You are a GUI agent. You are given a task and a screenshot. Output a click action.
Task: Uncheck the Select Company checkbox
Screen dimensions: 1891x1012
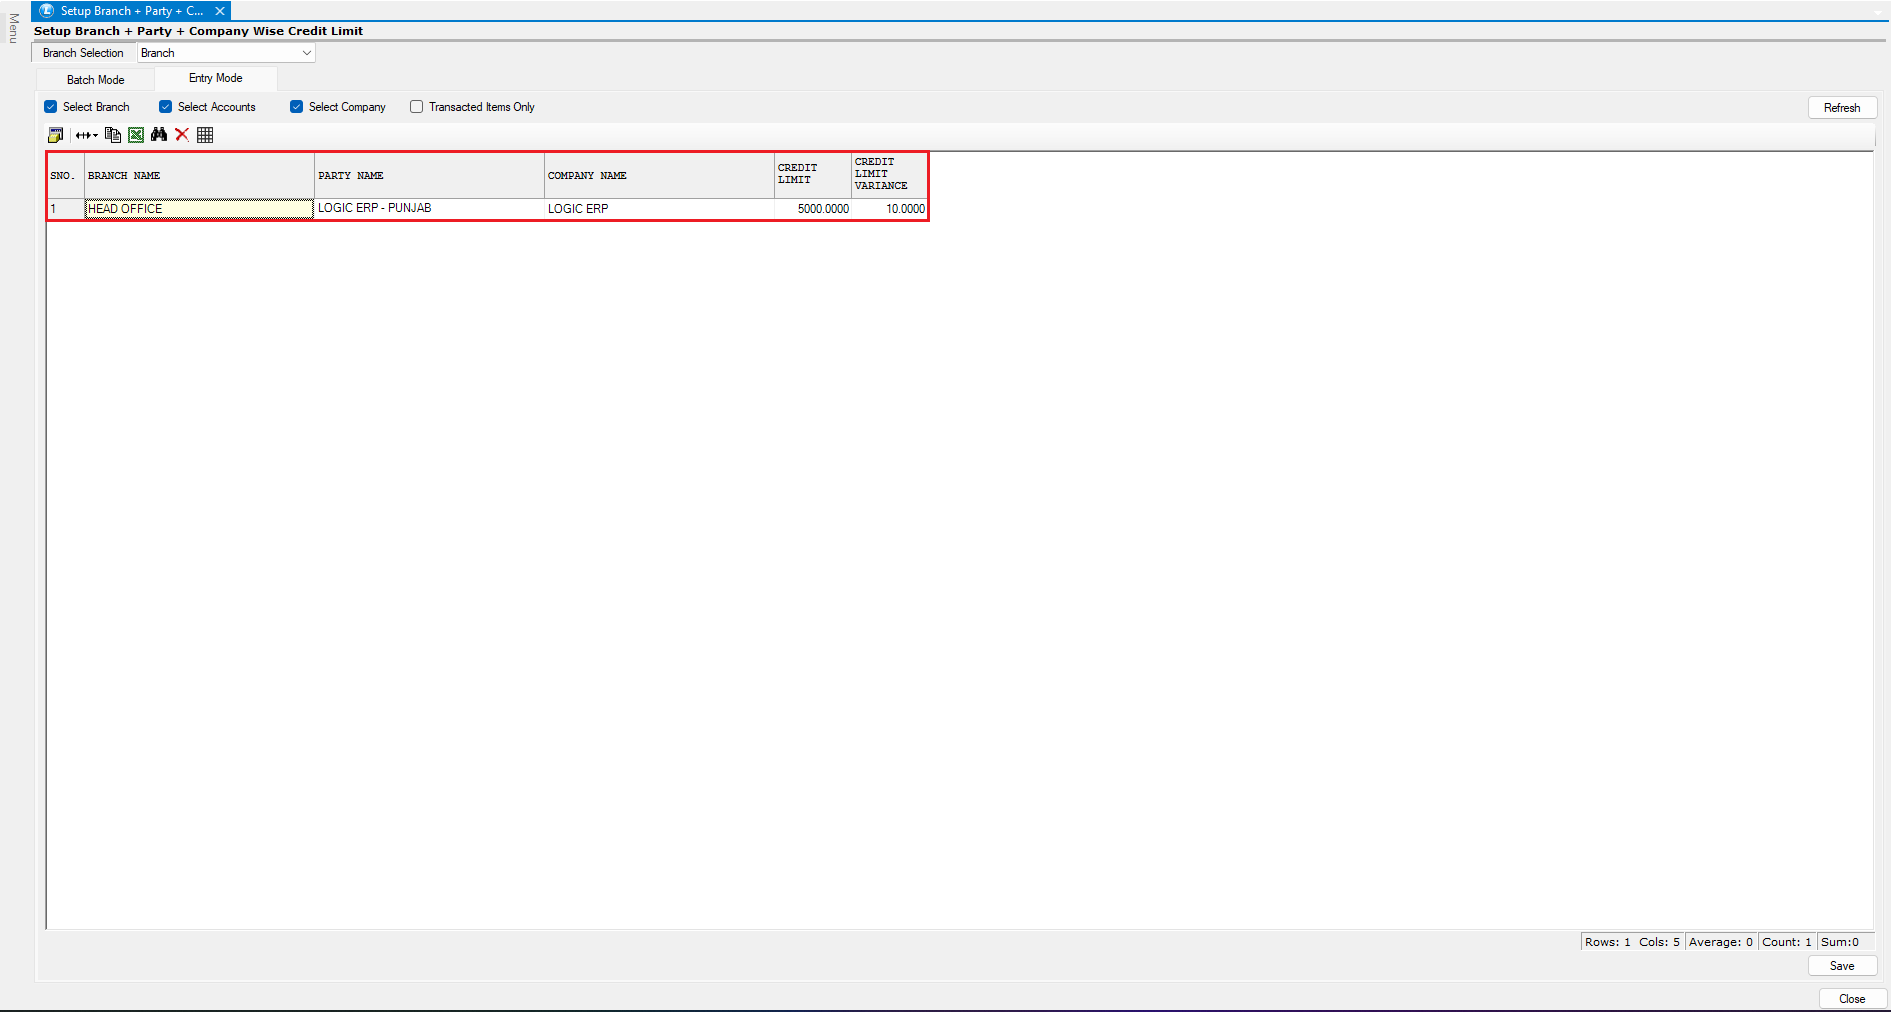pos(297,107)
